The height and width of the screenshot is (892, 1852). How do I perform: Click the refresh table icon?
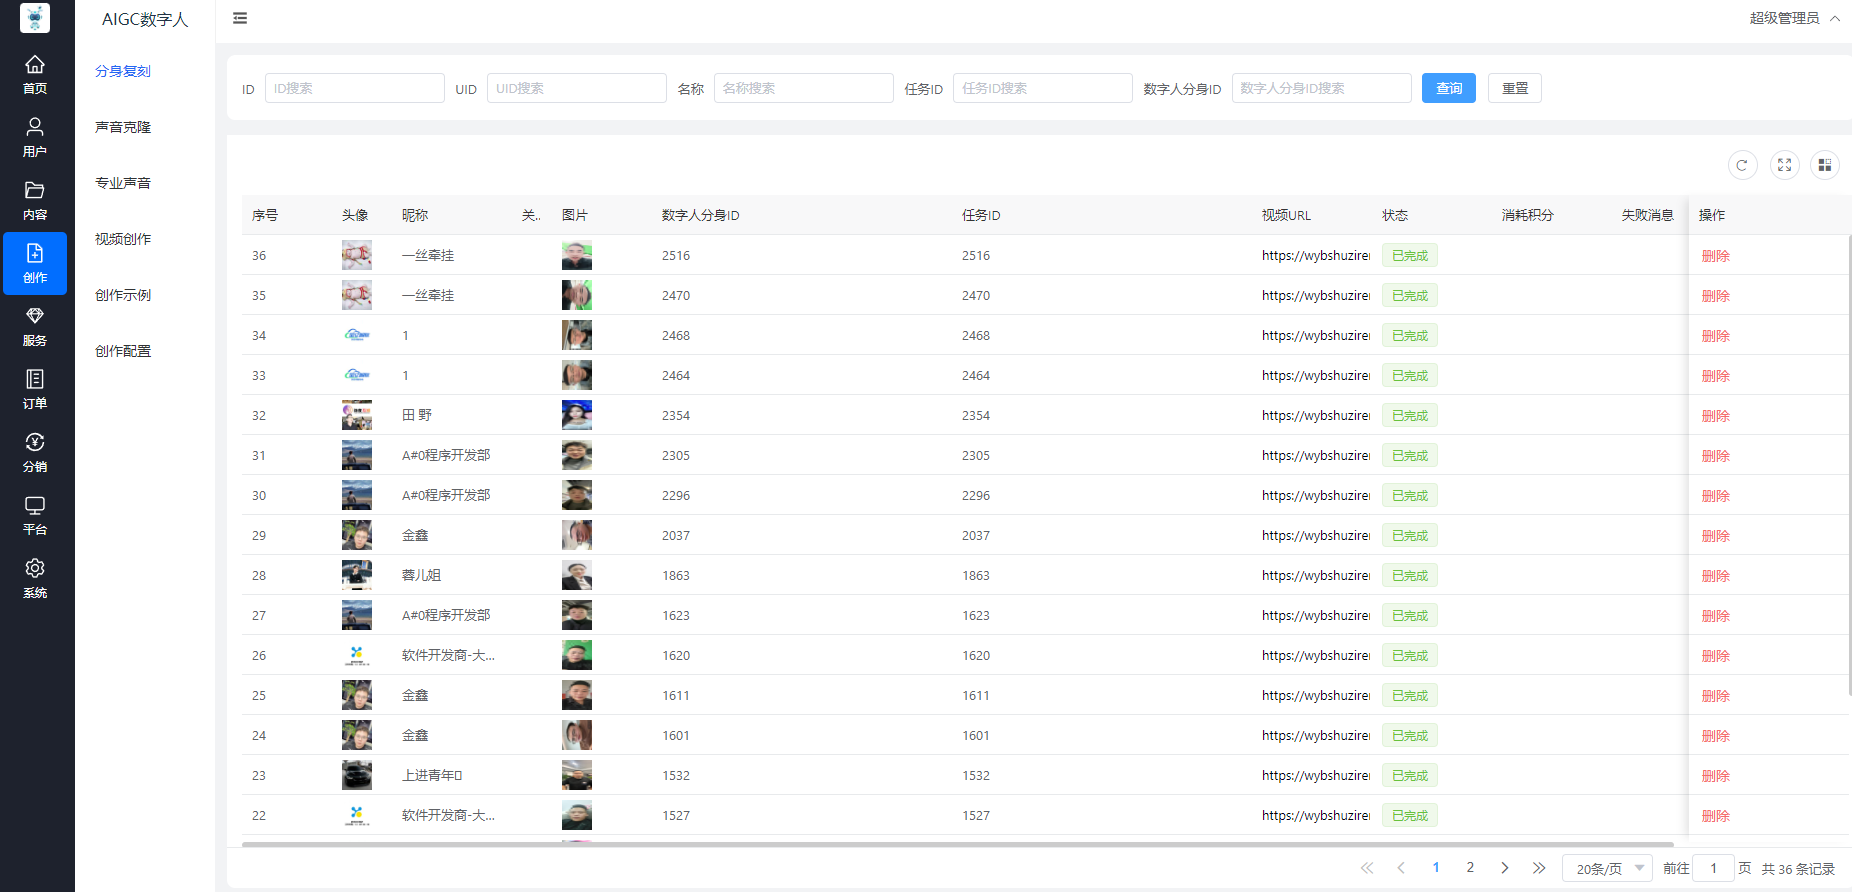1742,165
